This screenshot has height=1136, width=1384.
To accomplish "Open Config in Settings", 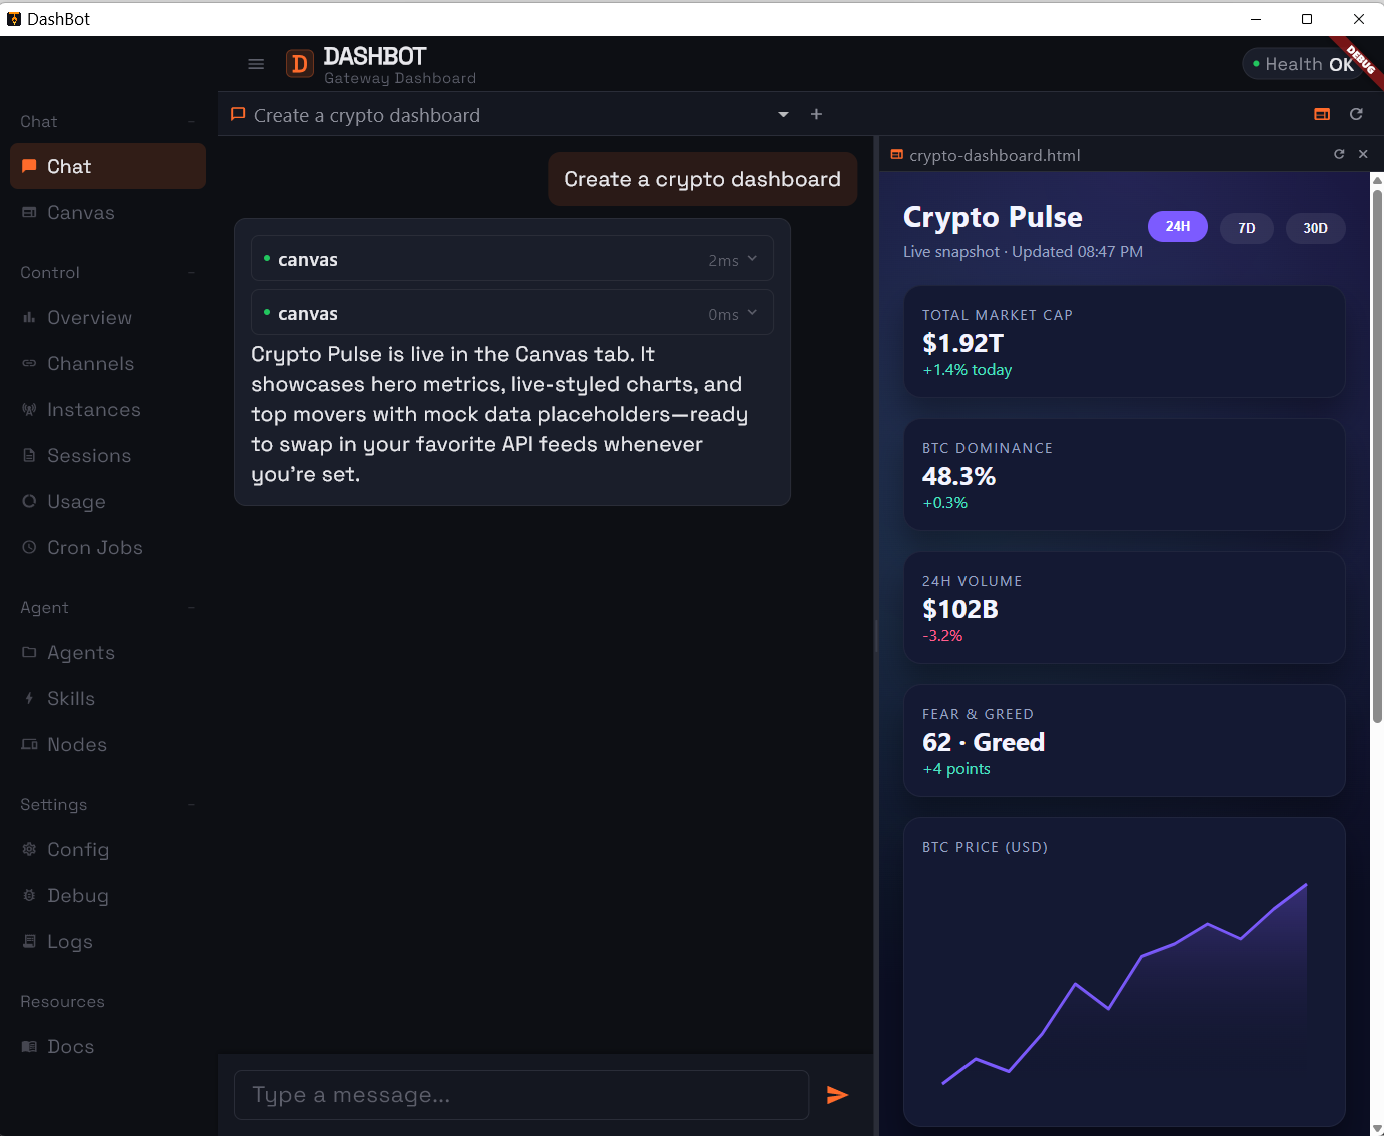I will pyautogui.click(x=78, y=849).
